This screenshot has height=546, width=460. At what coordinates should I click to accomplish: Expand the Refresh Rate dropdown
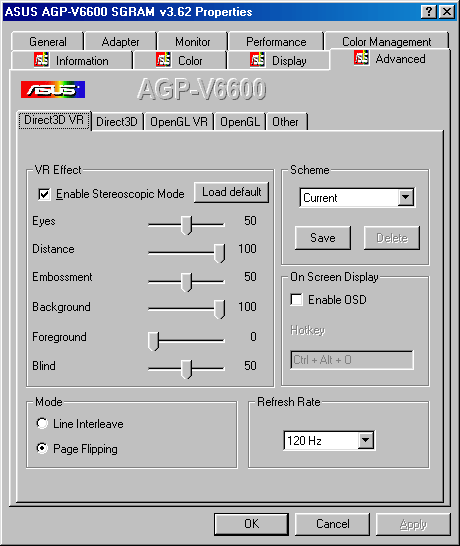[366, 440]
